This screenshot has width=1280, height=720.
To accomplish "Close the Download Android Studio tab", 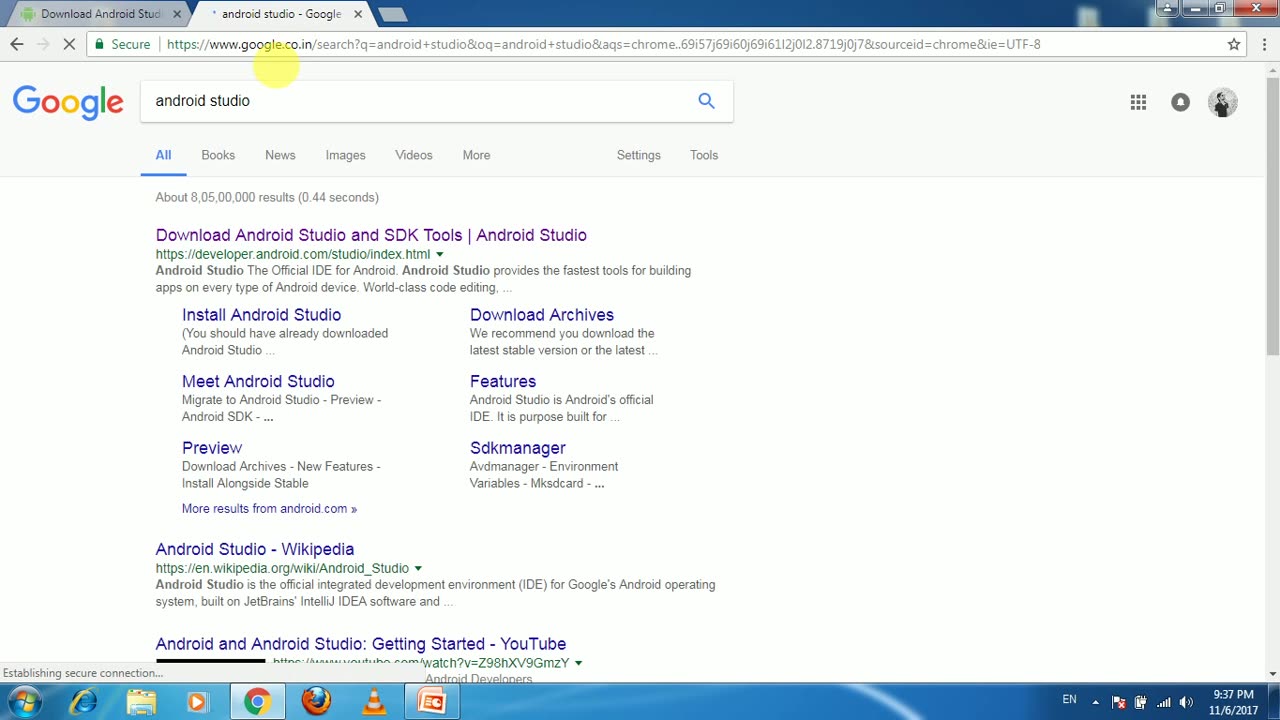I will 178,14.
